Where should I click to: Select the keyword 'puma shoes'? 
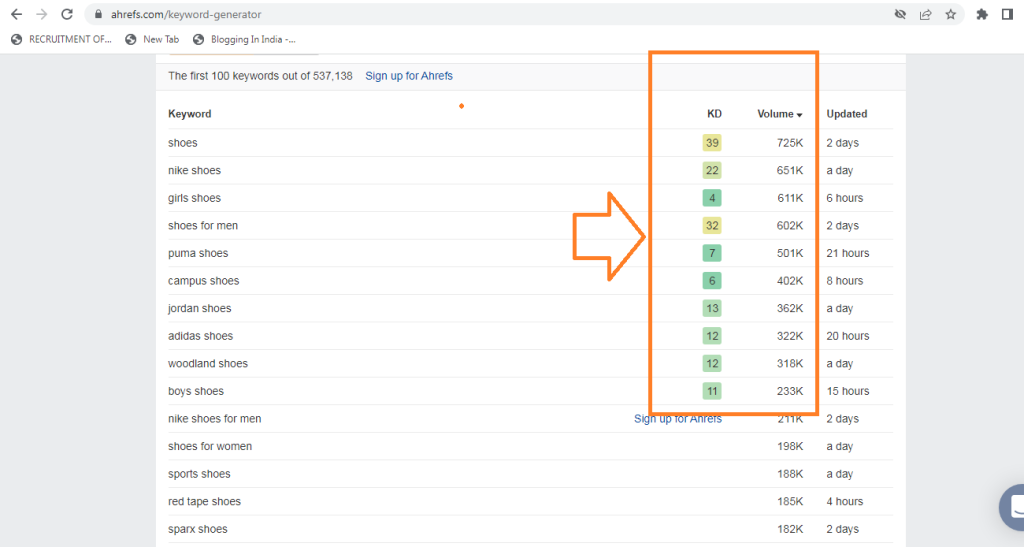[x=198, y=253]
